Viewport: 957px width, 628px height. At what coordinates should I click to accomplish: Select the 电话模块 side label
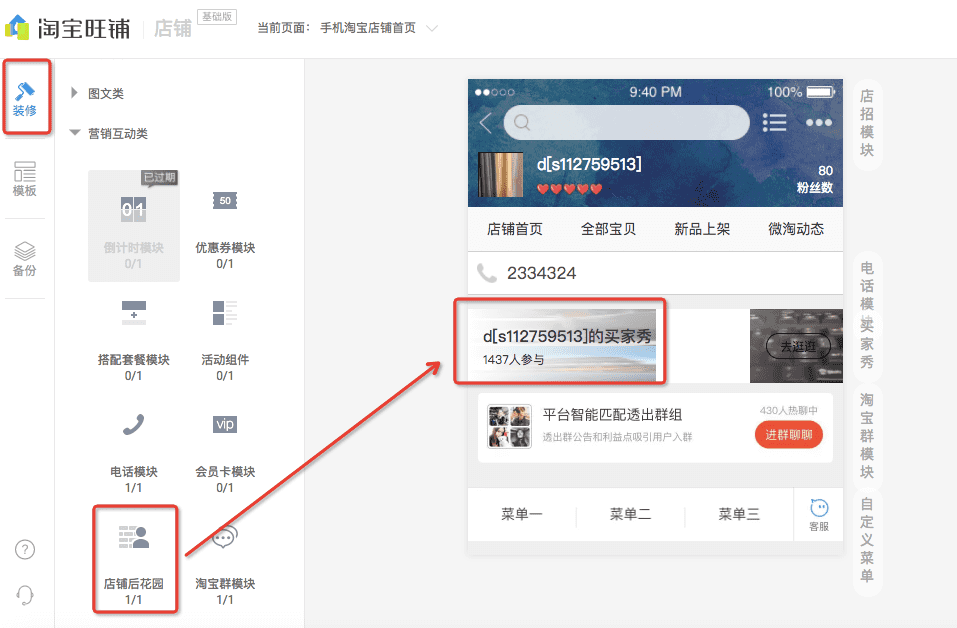coord(867,286)
